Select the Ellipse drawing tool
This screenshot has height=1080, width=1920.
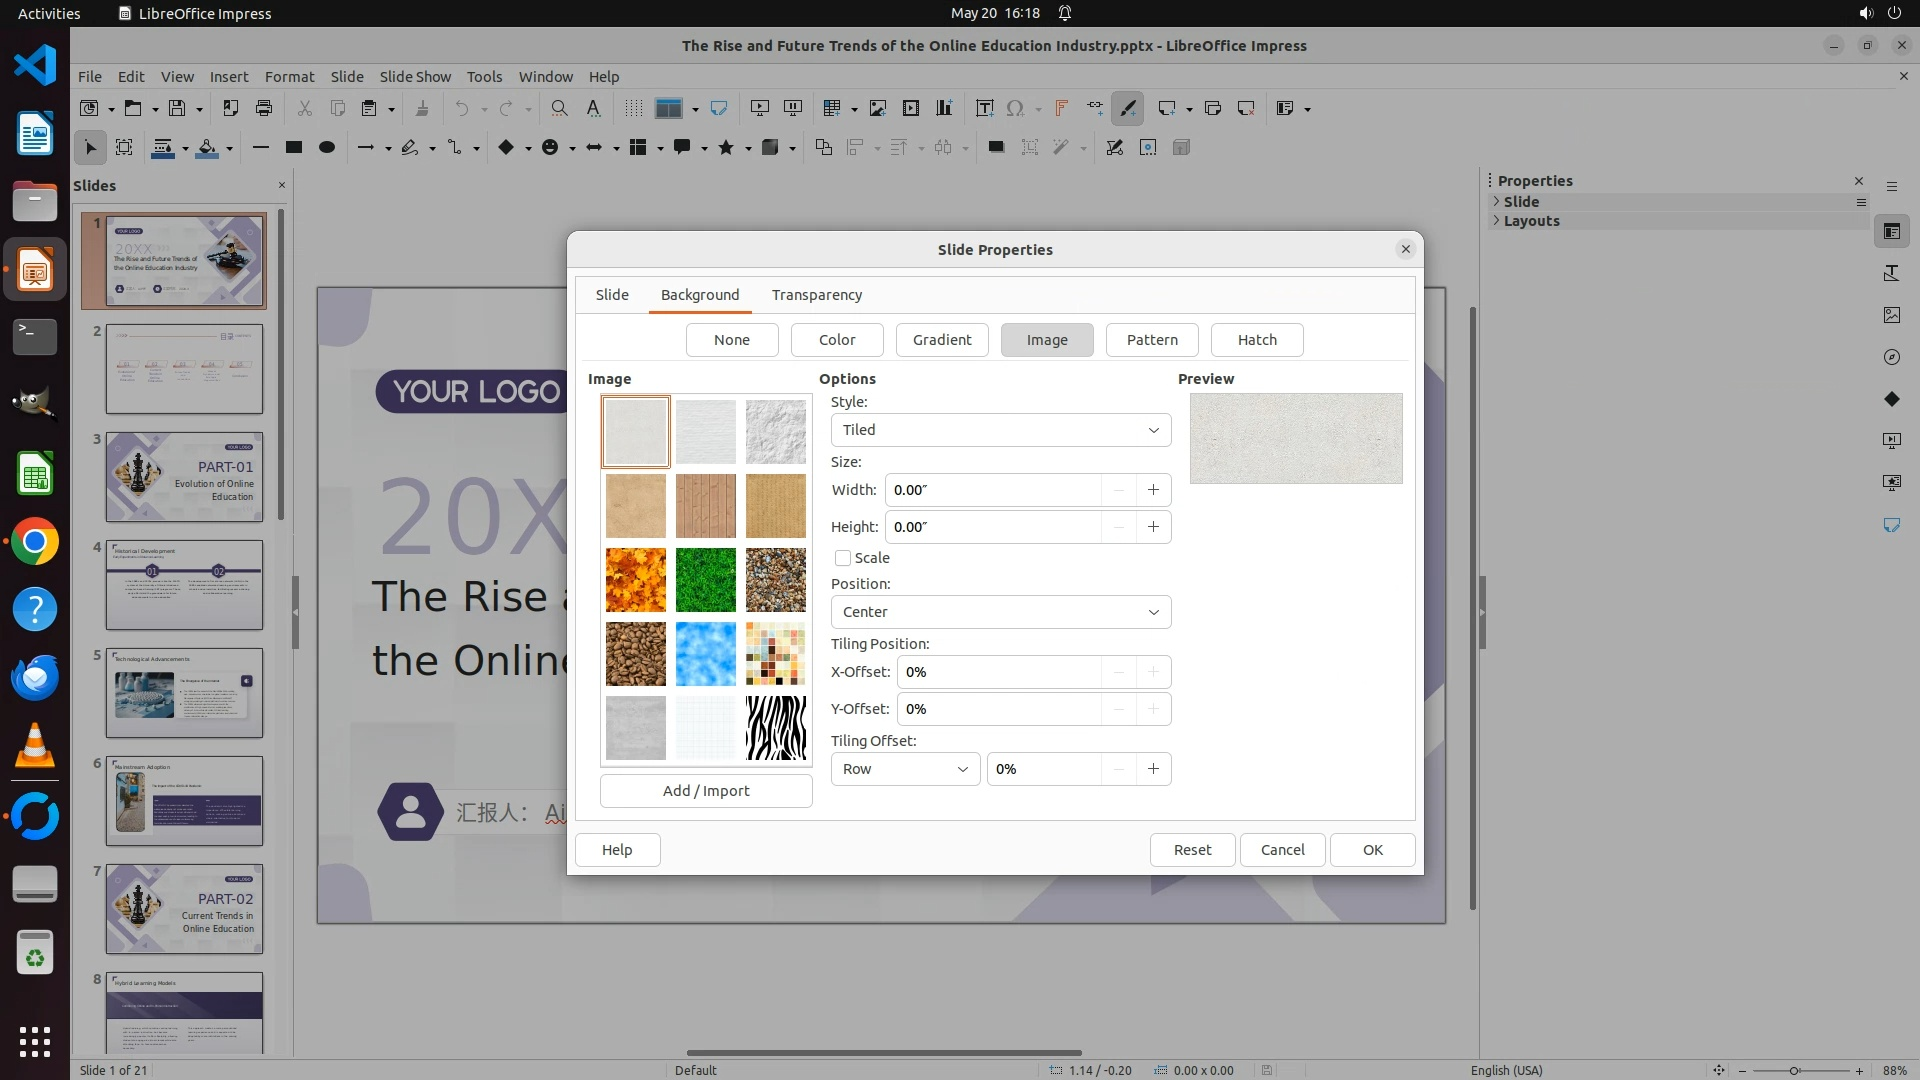pos(326,147)
